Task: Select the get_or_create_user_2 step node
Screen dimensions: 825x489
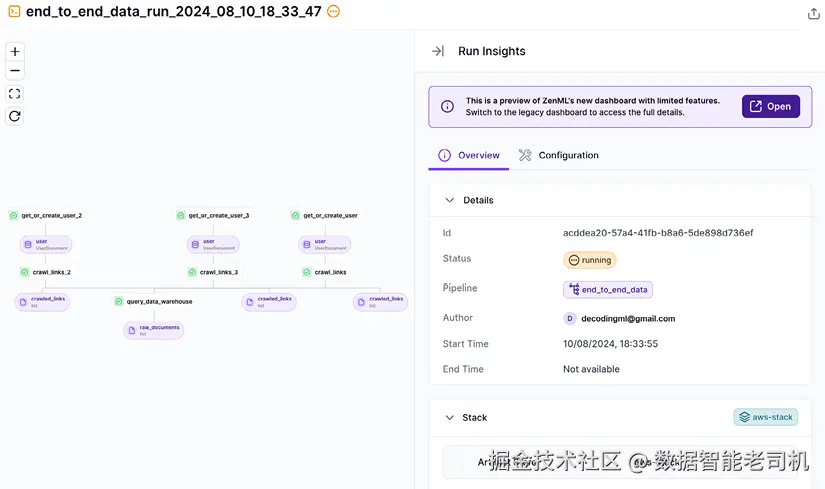Action: (x=46, y=215)
